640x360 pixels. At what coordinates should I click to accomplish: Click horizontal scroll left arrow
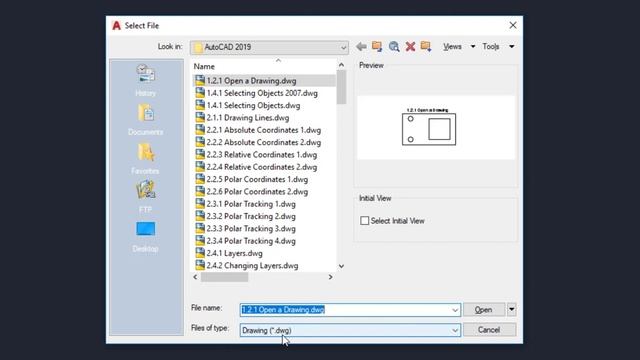pyautogui.click(x=196, y=277)
